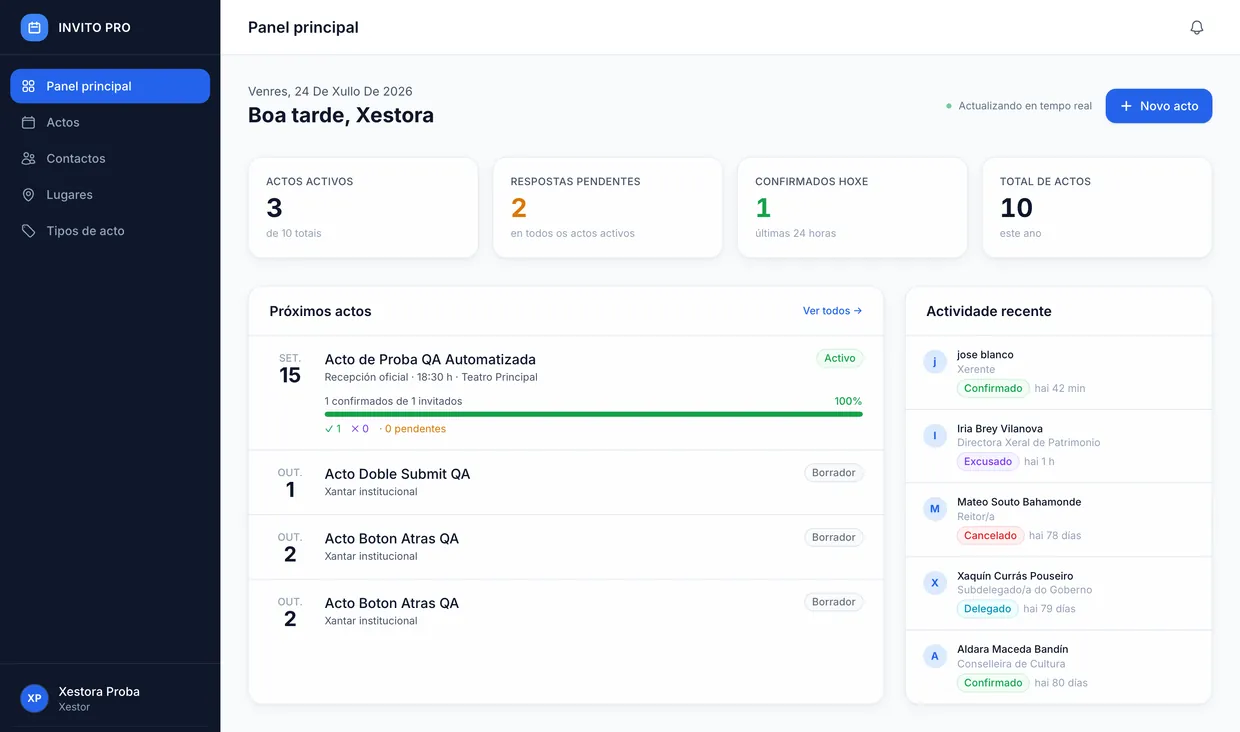Click 'hai 78 días' timestamp

tap(1055, 536)
